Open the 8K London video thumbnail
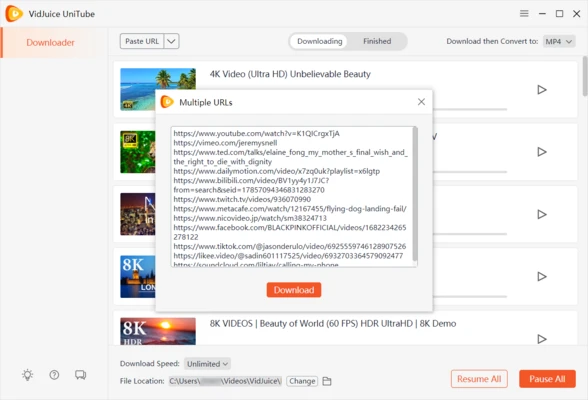This screenshot has width=588, height=400. [x=138, y=277]
